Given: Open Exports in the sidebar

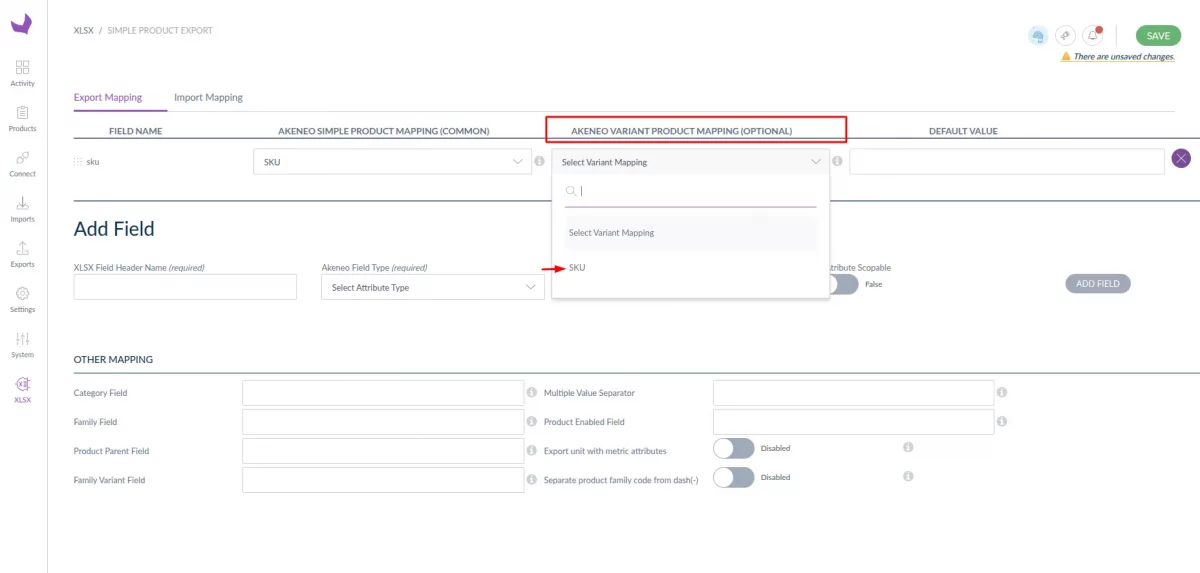Looking at the screenshot, I should (22, 254).
